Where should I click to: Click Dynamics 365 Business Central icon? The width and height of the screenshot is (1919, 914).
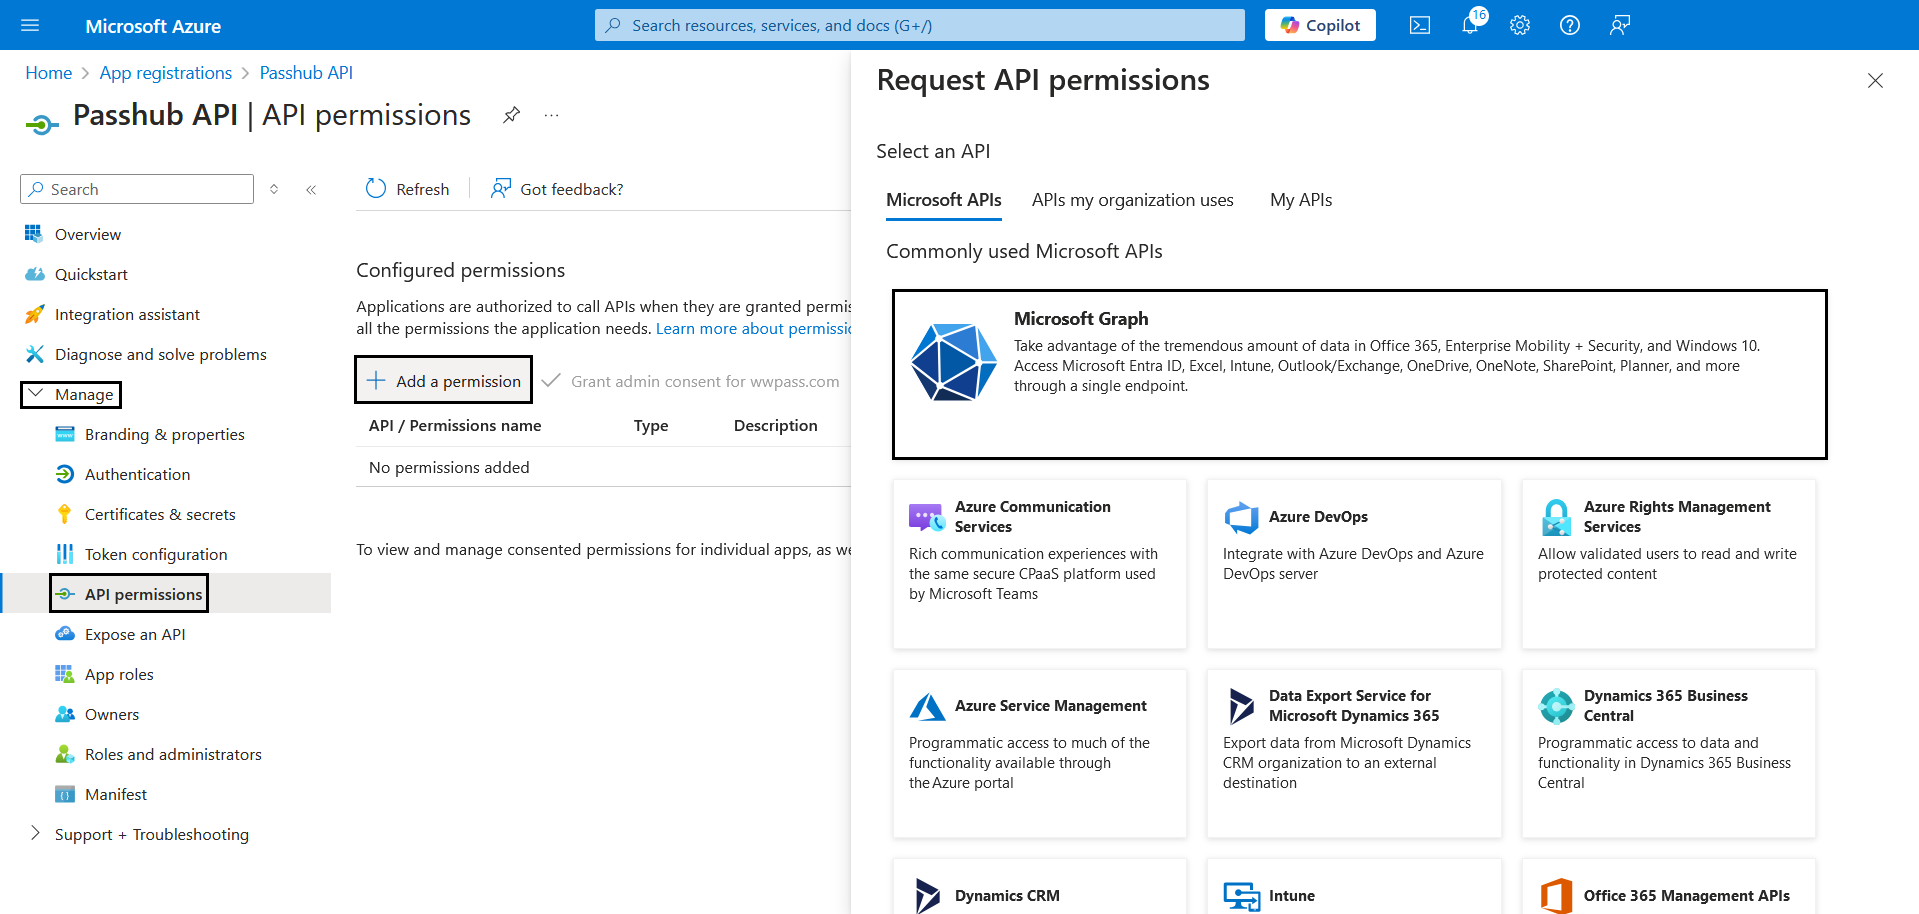pos(1556,706)
